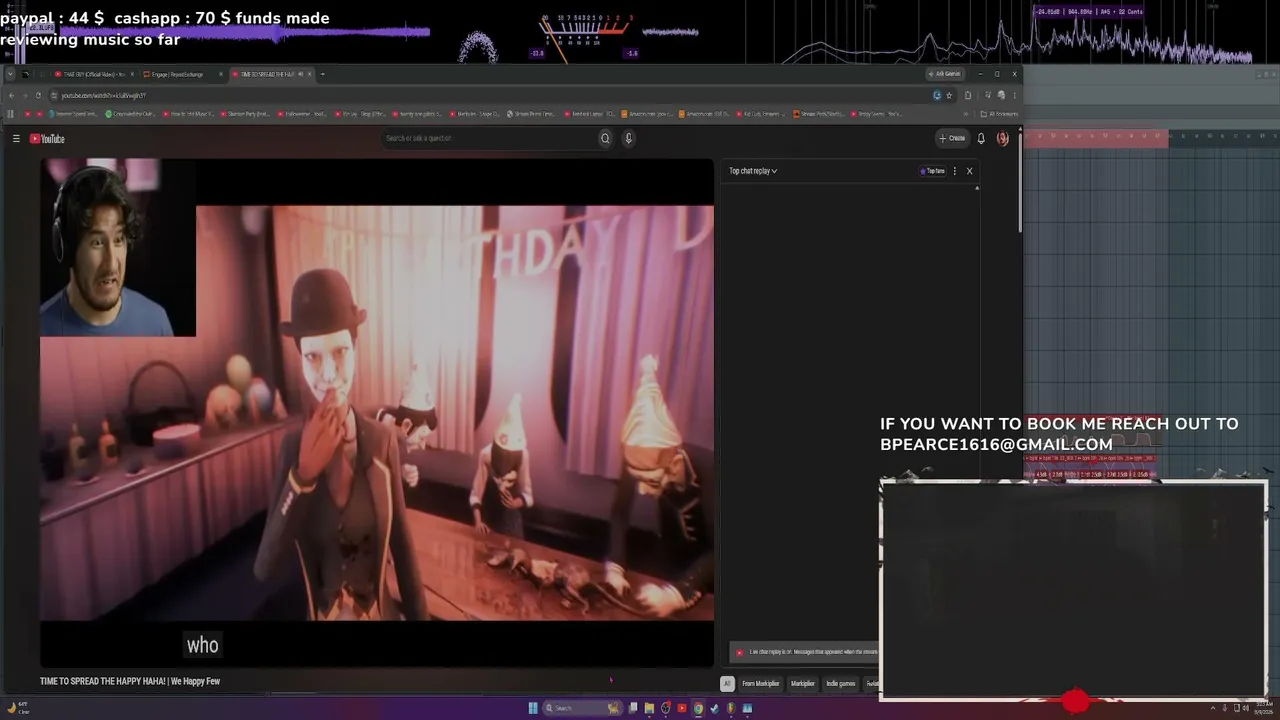Go to the YouTube home logo
The width and height of the screenshot is (1280, 720).
[47, 139]
